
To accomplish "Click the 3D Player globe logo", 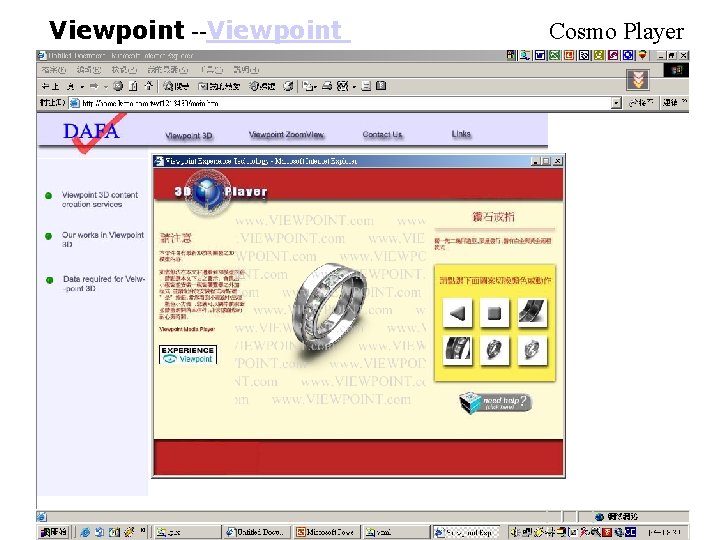I will (208, 192).
